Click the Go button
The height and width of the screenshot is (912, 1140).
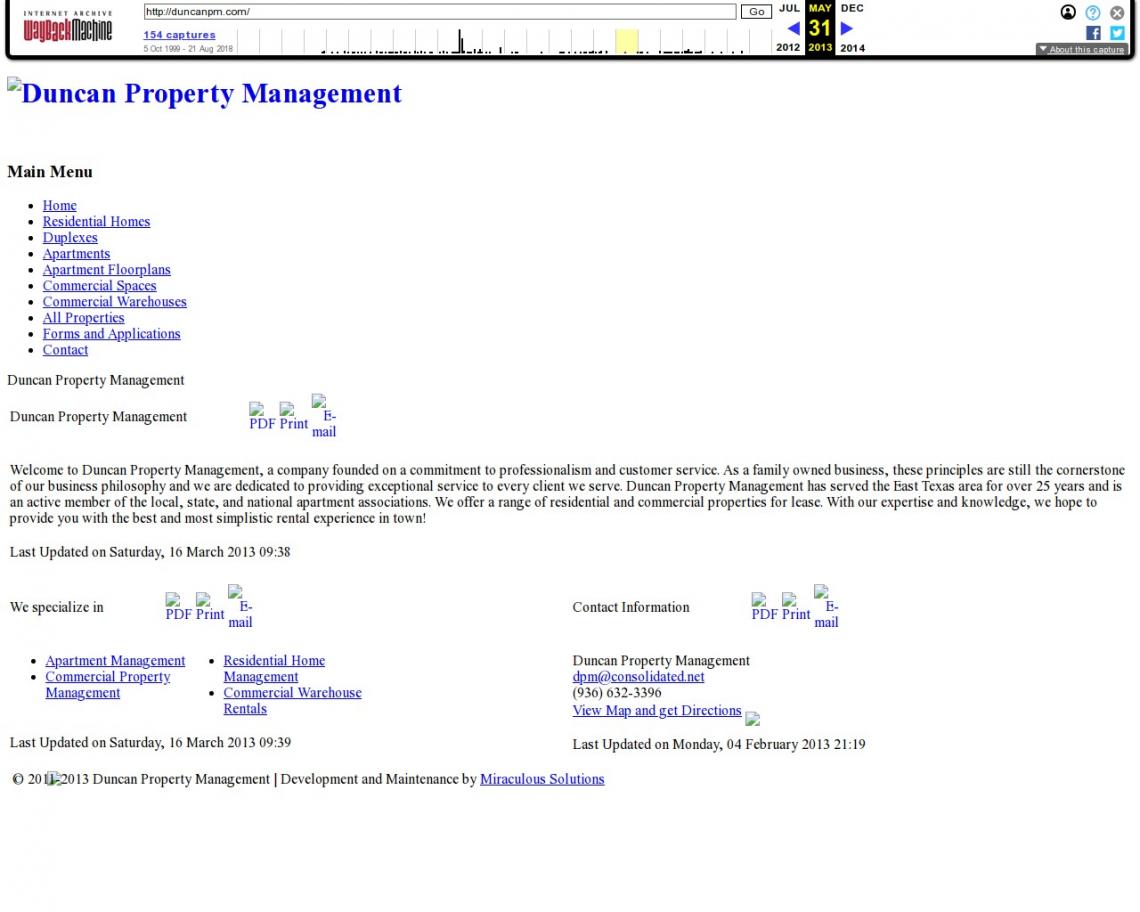(756, 12)
